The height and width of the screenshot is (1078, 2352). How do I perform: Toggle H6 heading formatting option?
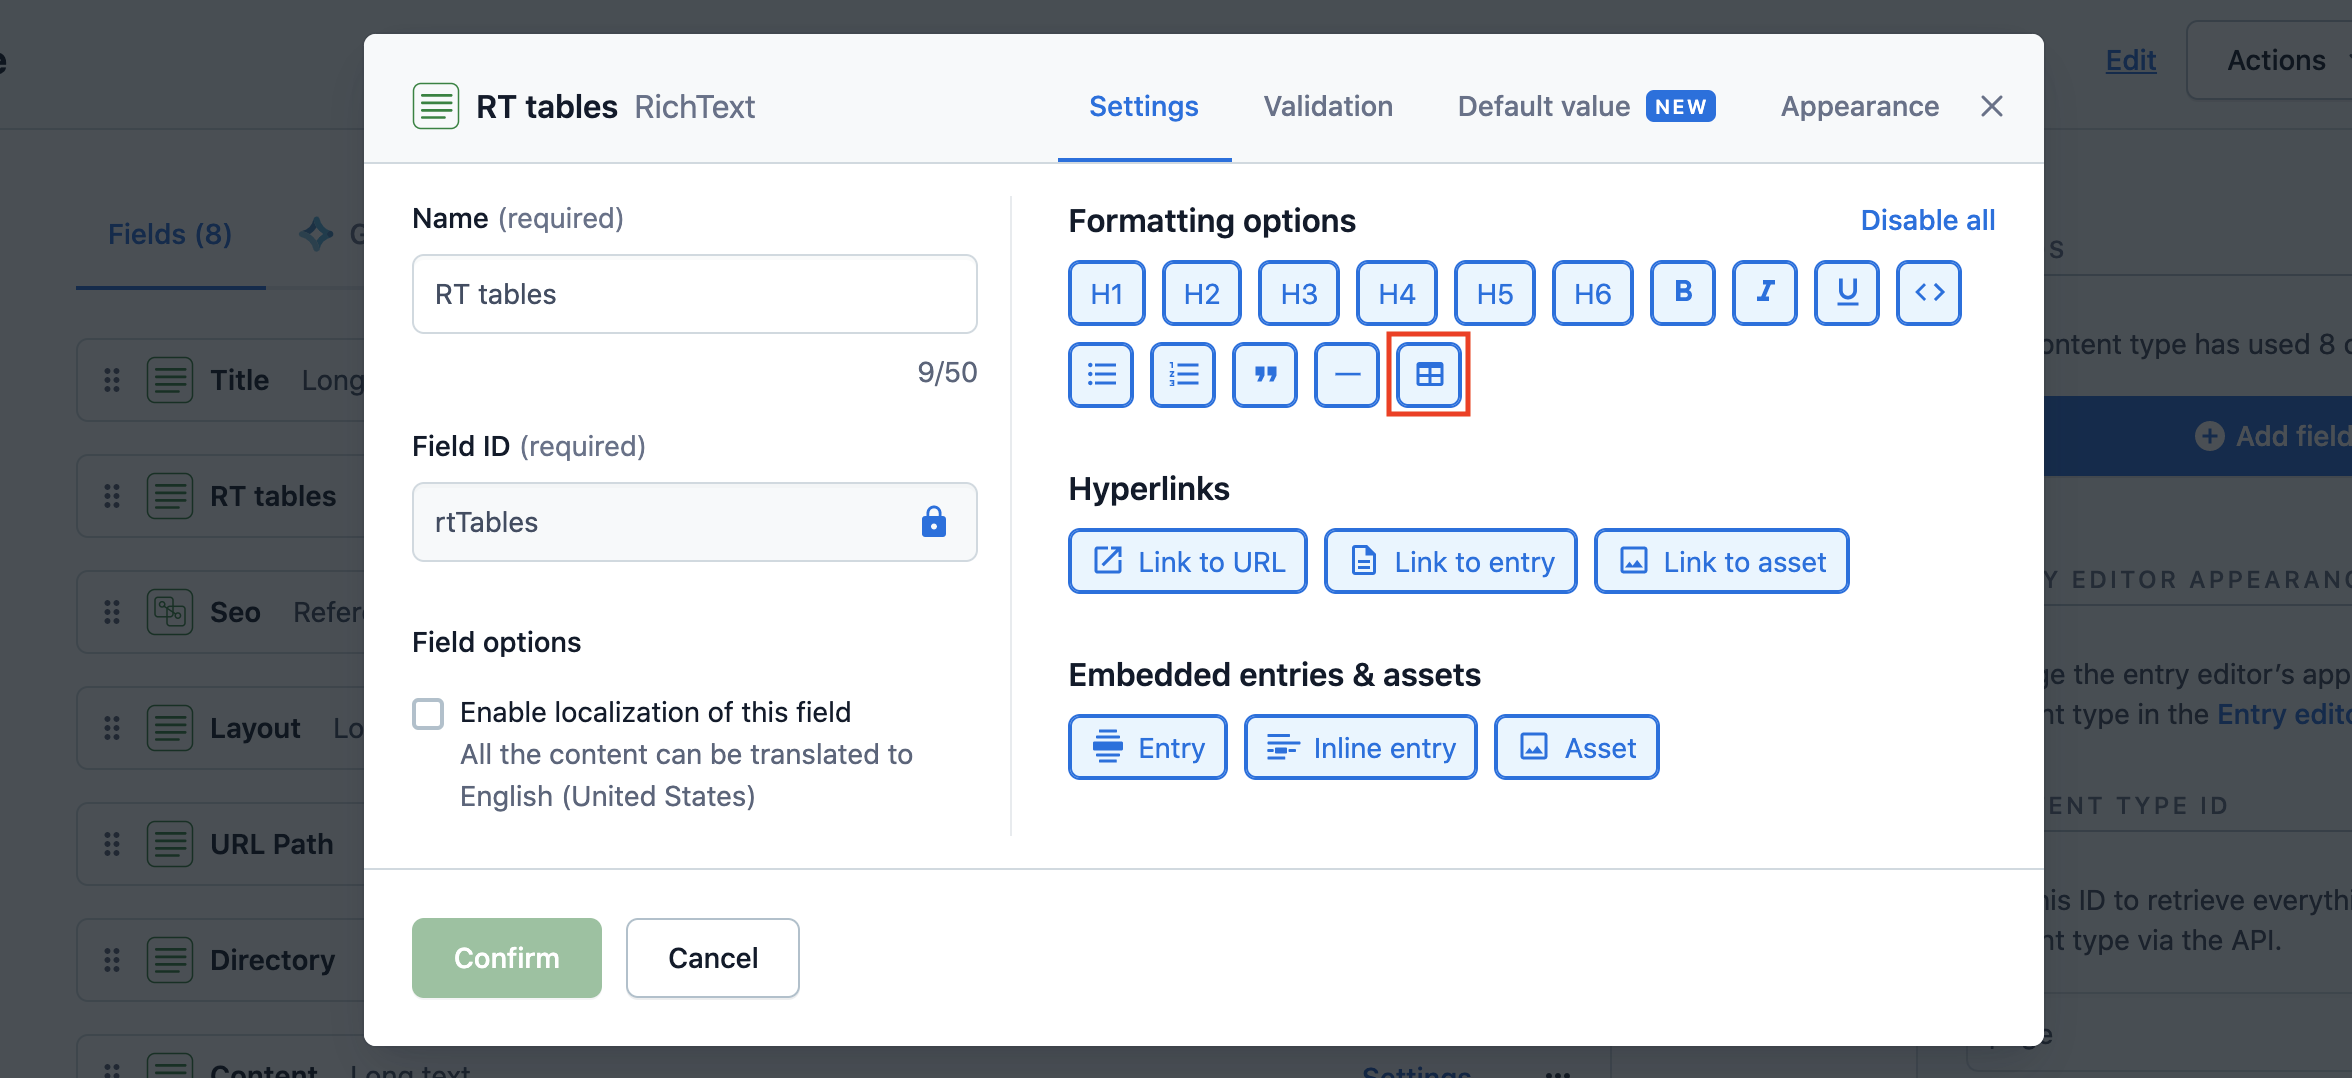(1593, 293)
